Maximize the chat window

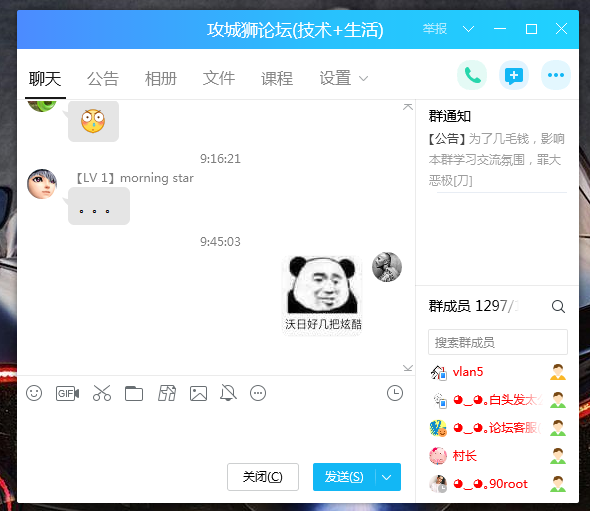coord(531,29)
